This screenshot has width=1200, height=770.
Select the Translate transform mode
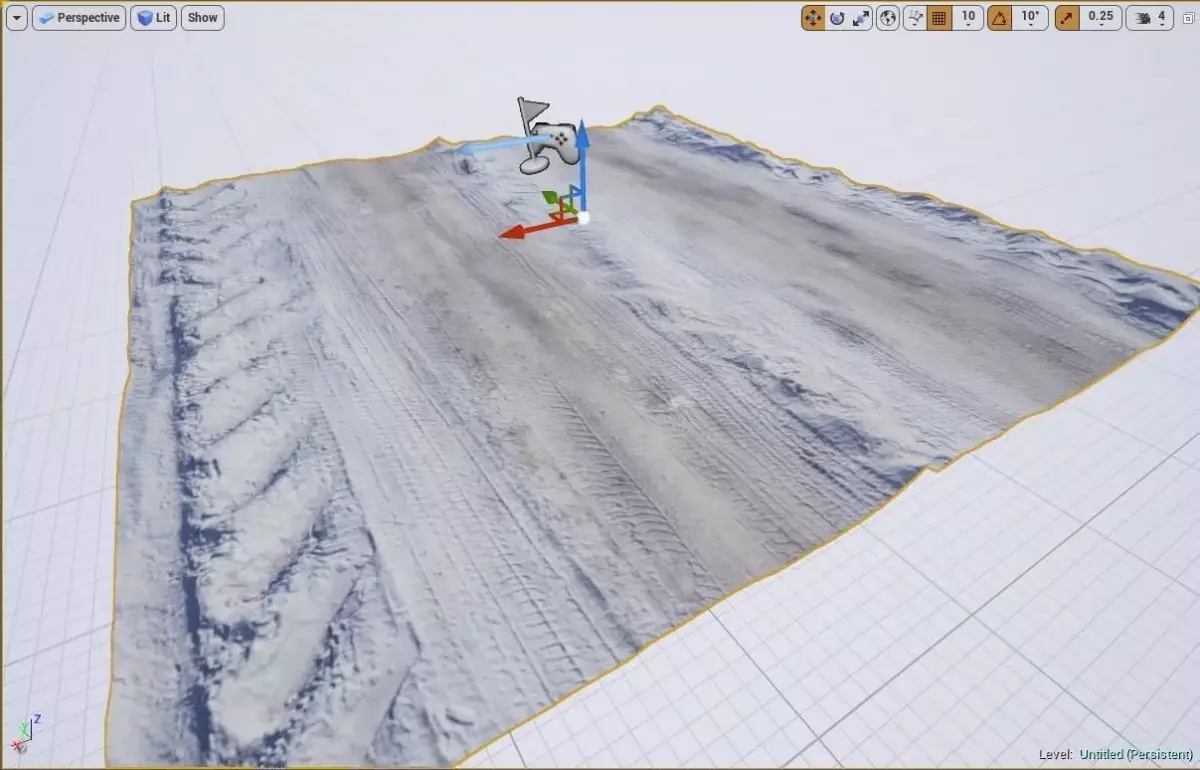813,18
